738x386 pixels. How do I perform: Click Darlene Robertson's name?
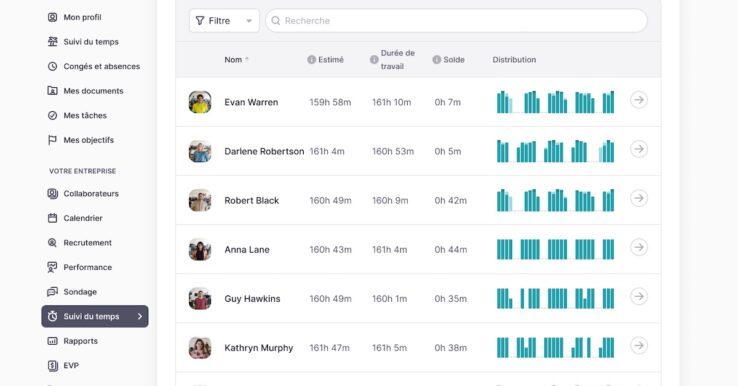pos(264,151)
